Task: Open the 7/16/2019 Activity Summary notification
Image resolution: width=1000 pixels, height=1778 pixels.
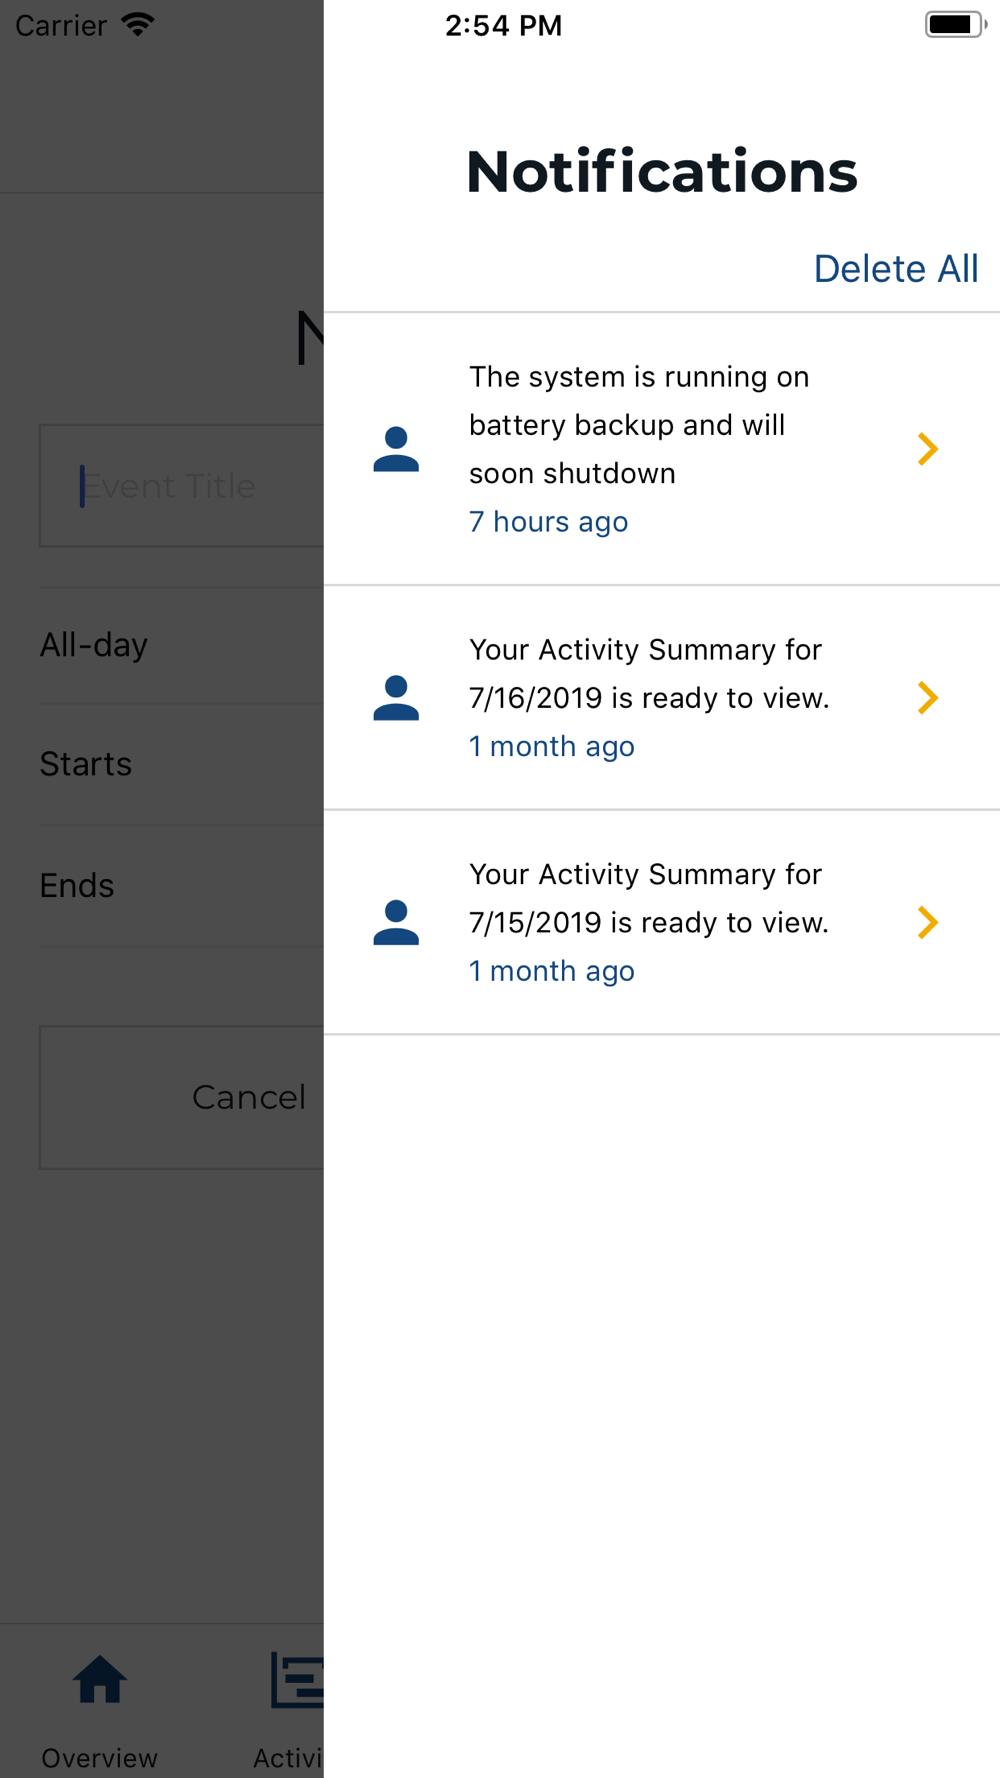Action: pyautogui.click(x=662, y=698)
